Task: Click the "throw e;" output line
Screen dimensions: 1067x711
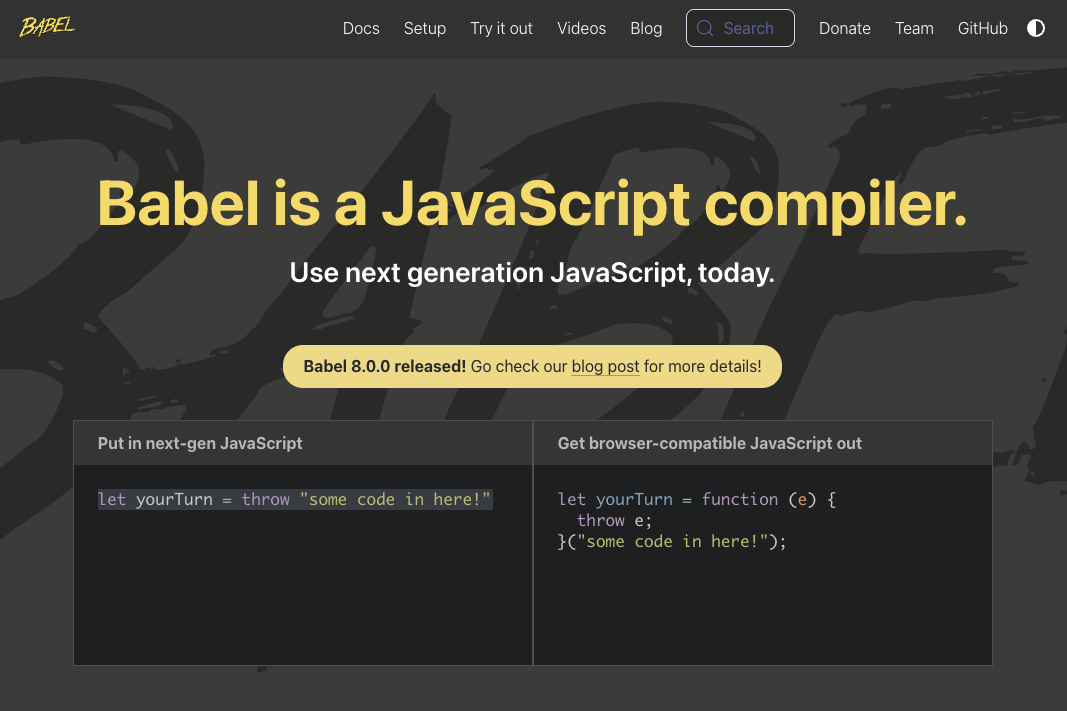Action: coord(614,520)
